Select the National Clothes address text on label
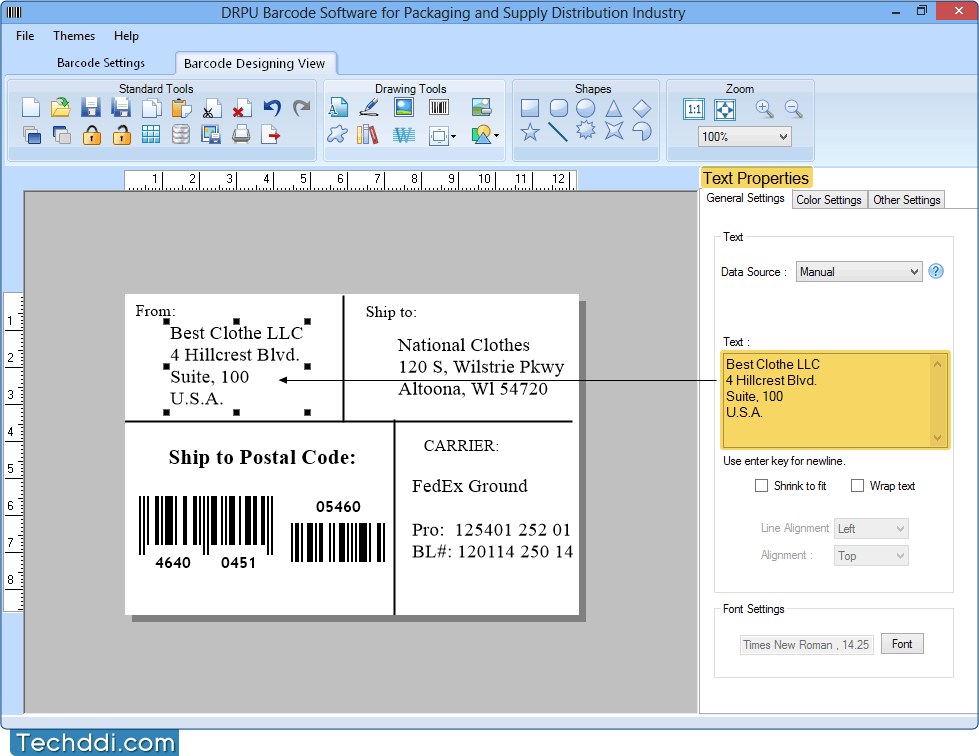Viewport: 979px width, 756px height. pos(481,367)
